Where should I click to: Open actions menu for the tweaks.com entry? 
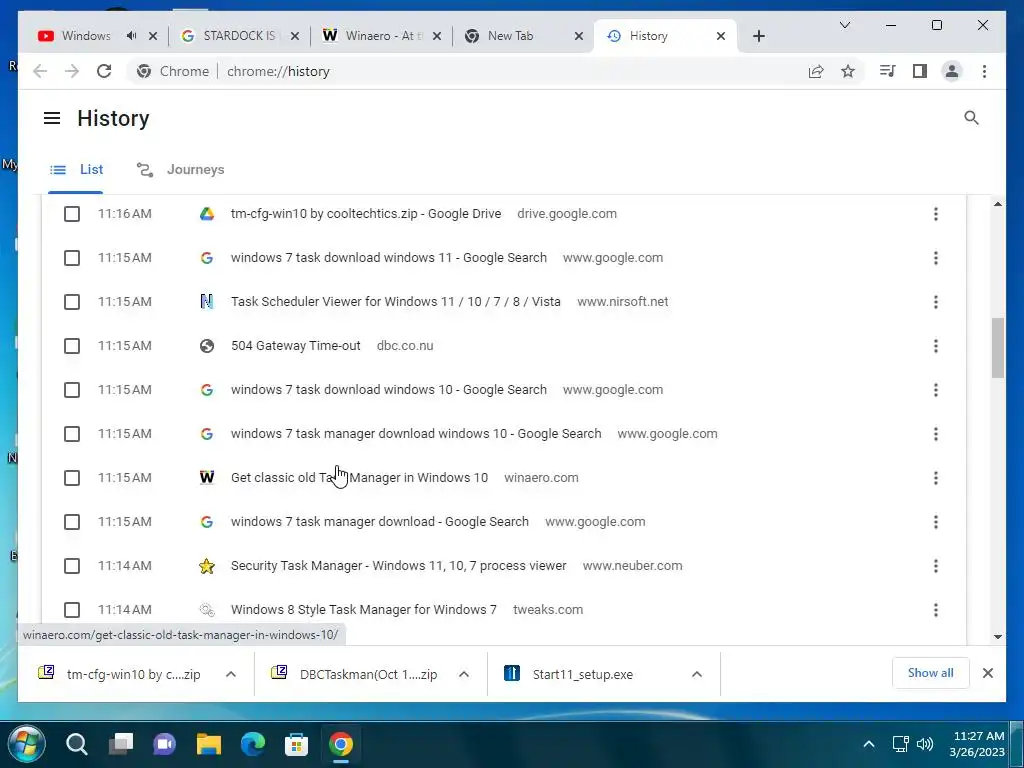[936, 609]
